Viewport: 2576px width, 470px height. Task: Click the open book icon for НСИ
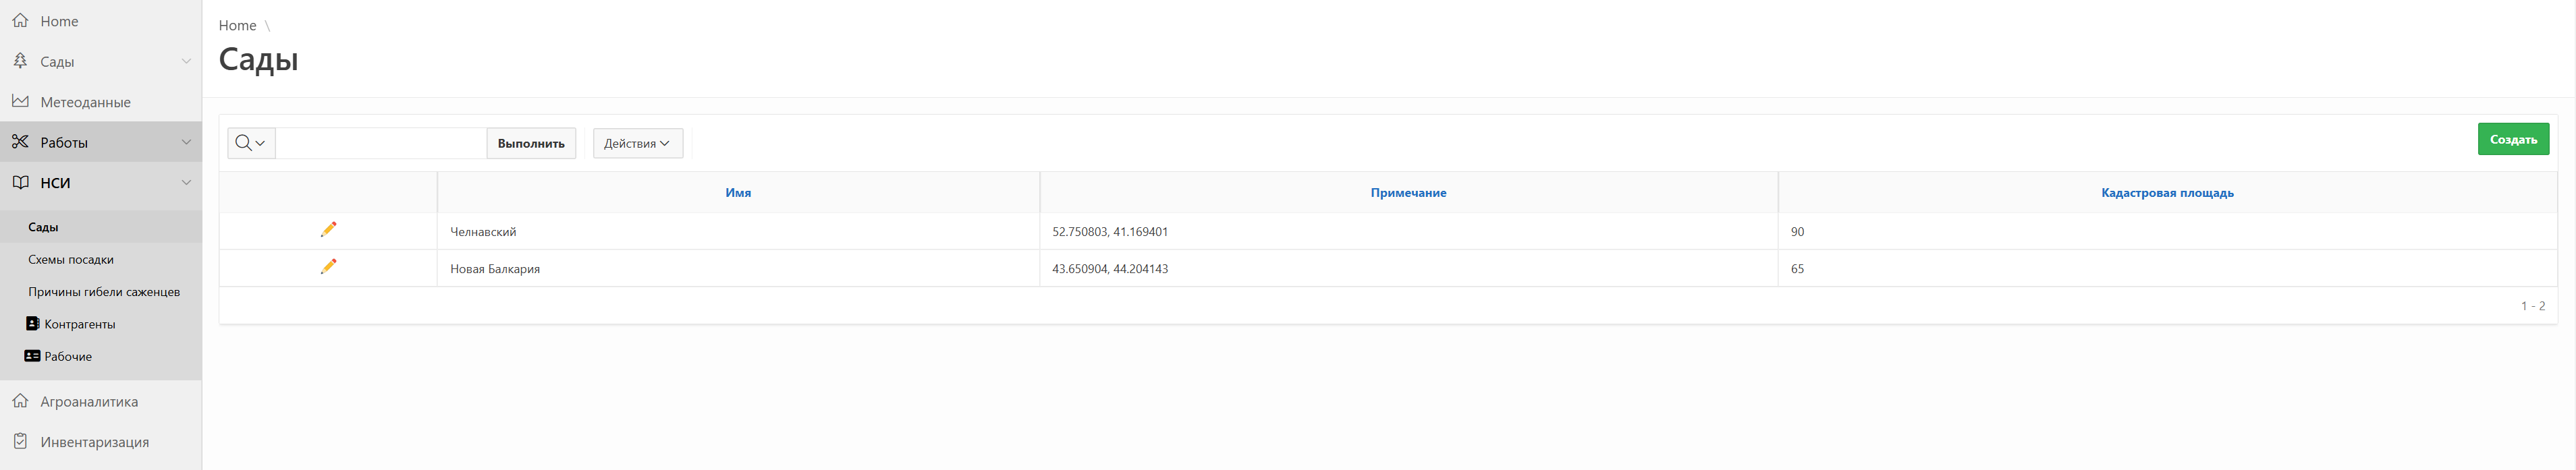[x=20, y=182]
